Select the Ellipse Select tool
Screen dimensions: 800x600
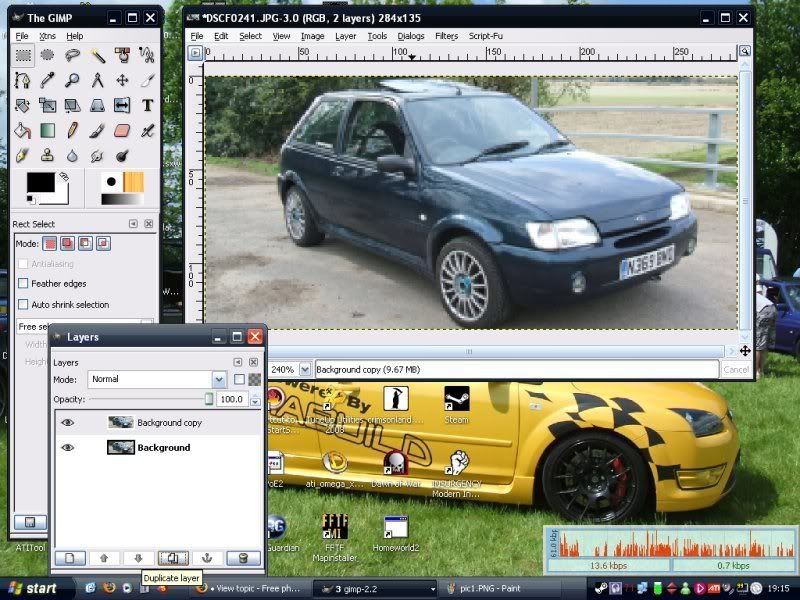tap(47, 55)
